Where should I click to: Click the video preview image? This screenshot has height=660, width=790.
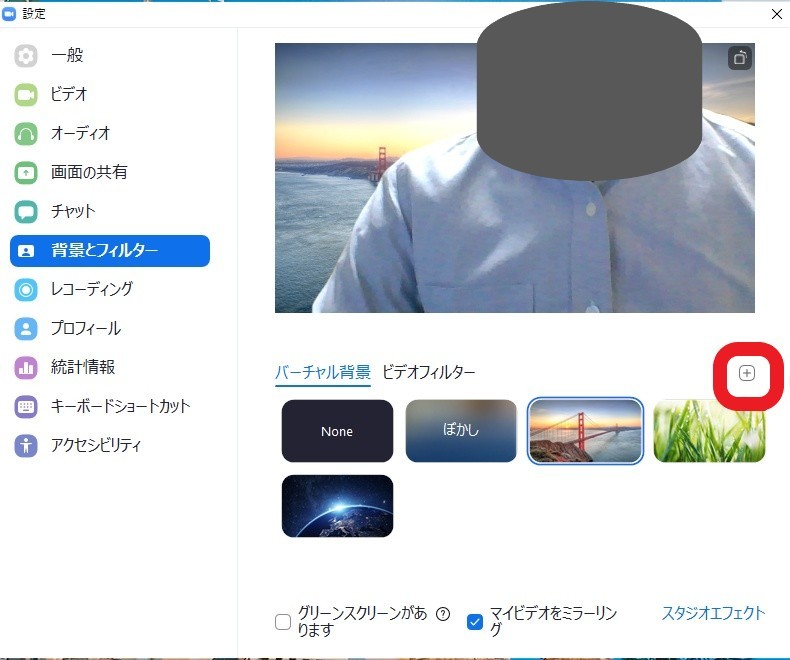pos(514,178)
